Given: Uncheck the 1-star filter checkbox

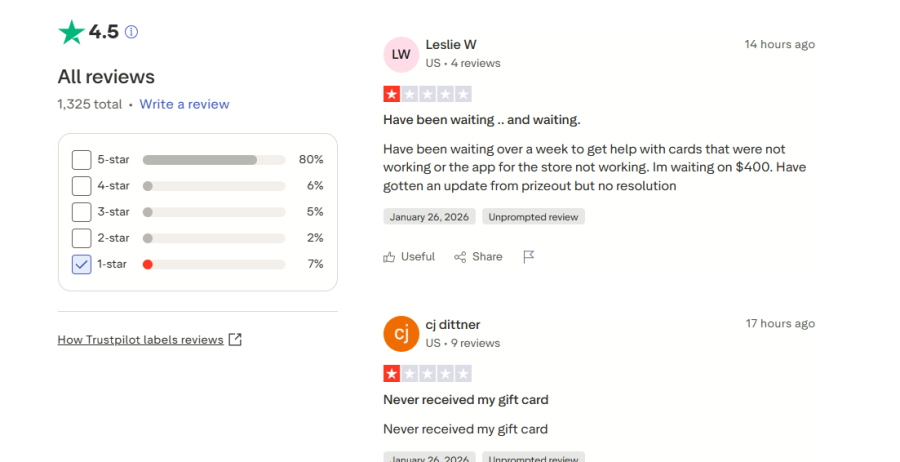Looking at the screenshot, I should click(x=81, y=265).
